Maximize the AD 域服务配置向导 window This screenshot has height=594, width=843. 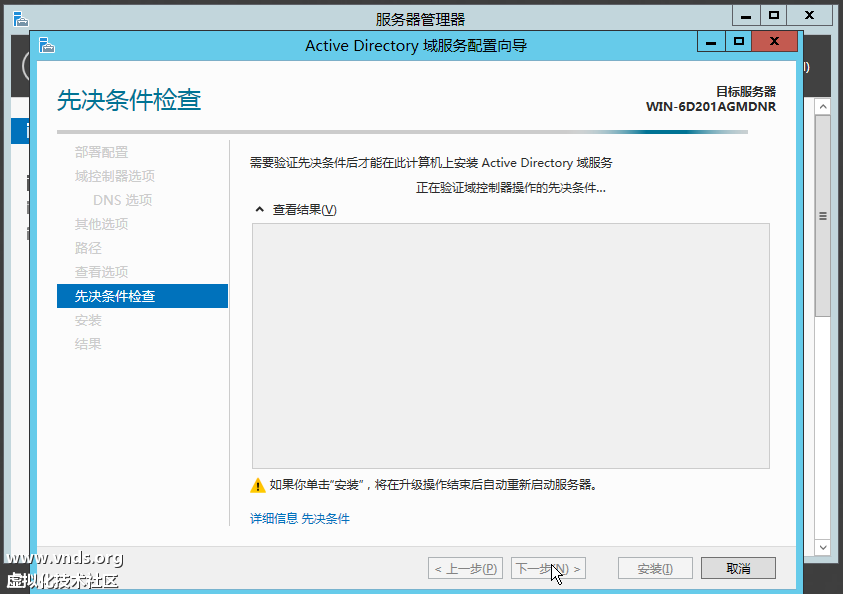tap(738, 41)
